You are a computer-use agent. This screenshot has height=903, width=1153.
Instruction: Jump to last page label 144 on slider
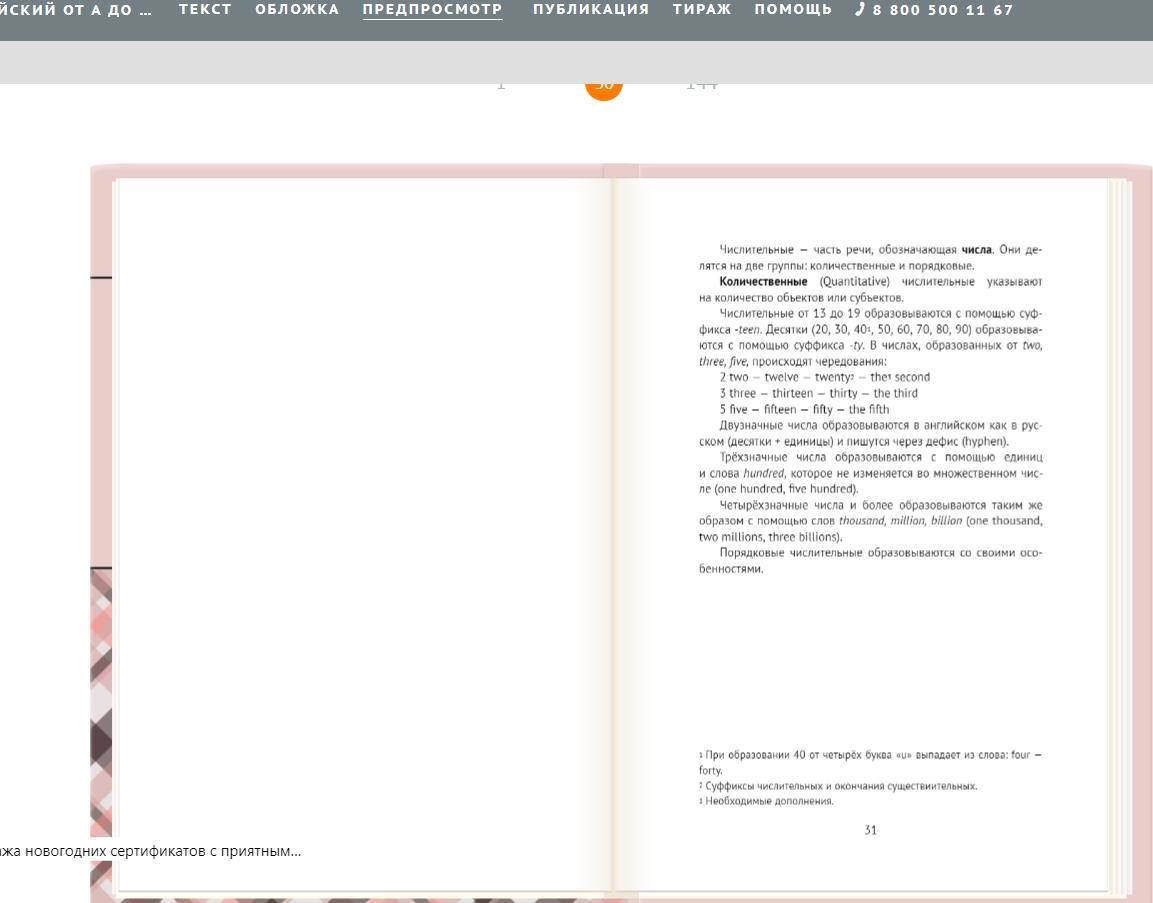pyautogui.click(x=702, y=85)
